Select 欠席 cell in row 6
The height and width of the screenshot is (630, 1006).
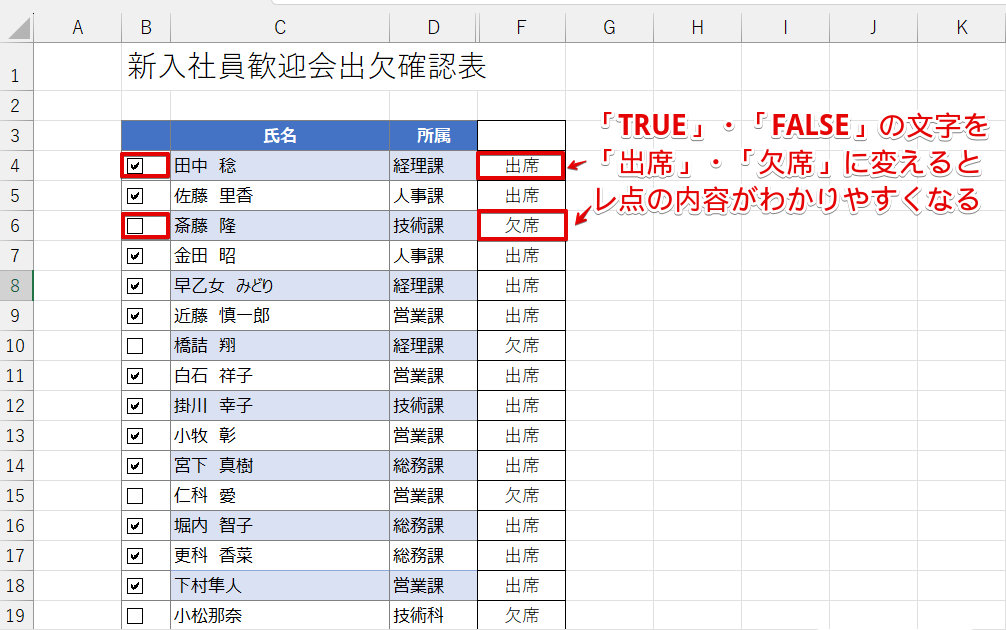click(522, 226)
